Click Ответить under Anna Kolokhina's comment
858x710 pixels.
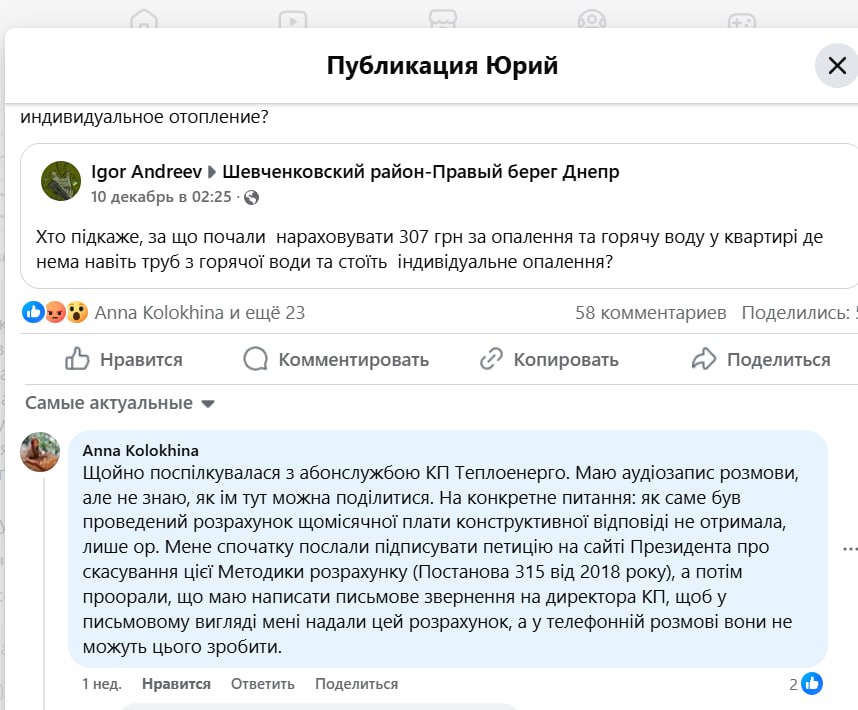[262, 684]
